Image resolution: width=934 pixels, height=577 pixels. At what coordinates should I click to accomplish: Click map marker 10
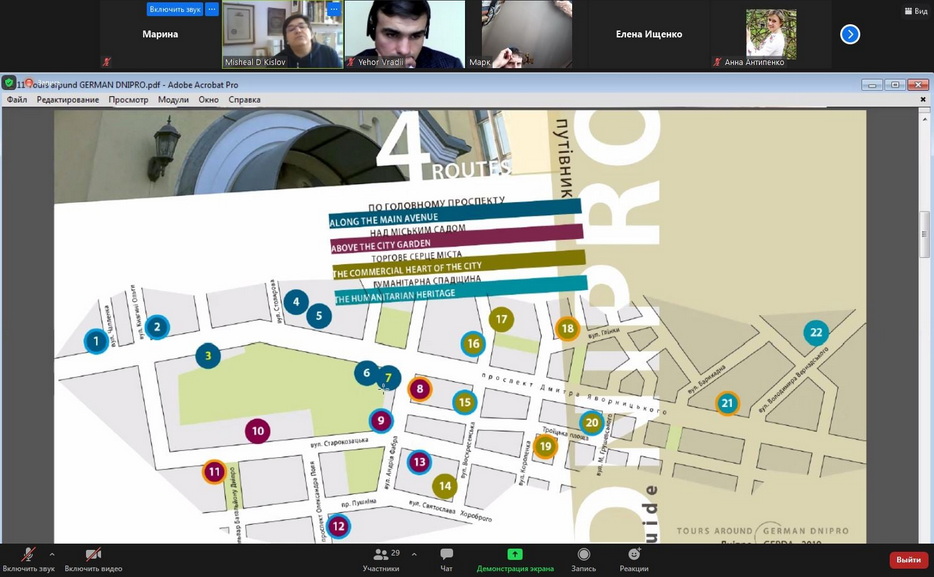coord(258,431)
